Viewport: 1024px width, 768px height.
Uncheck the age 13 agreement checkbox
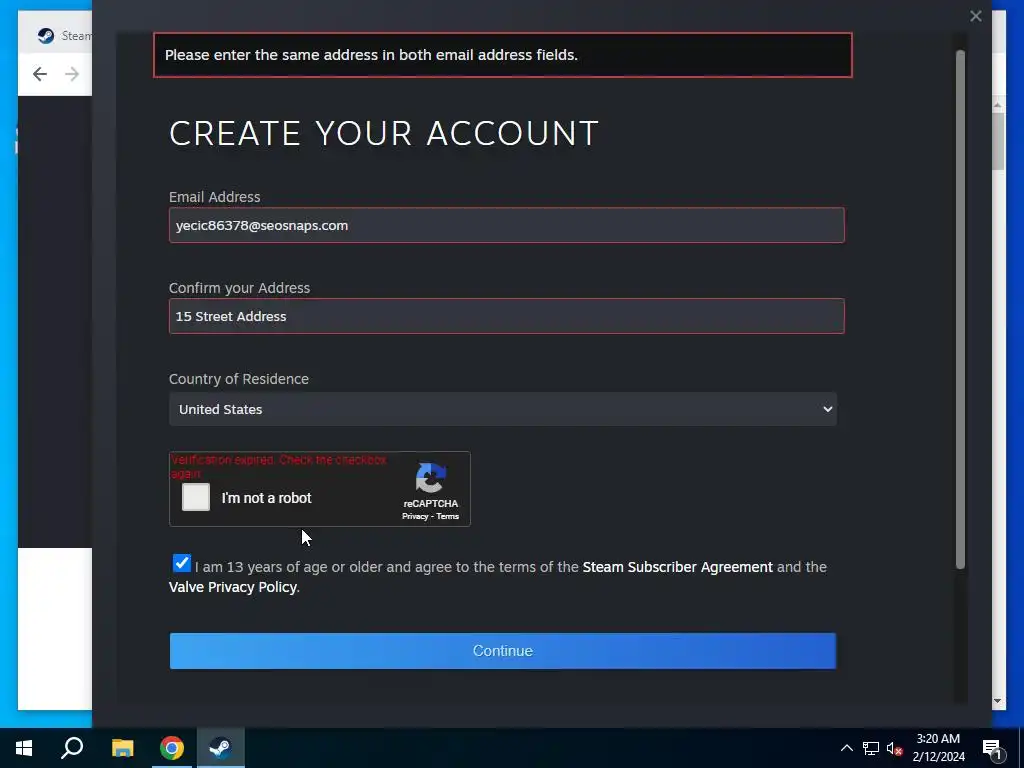pyautogui.click(x=182, y=564)
